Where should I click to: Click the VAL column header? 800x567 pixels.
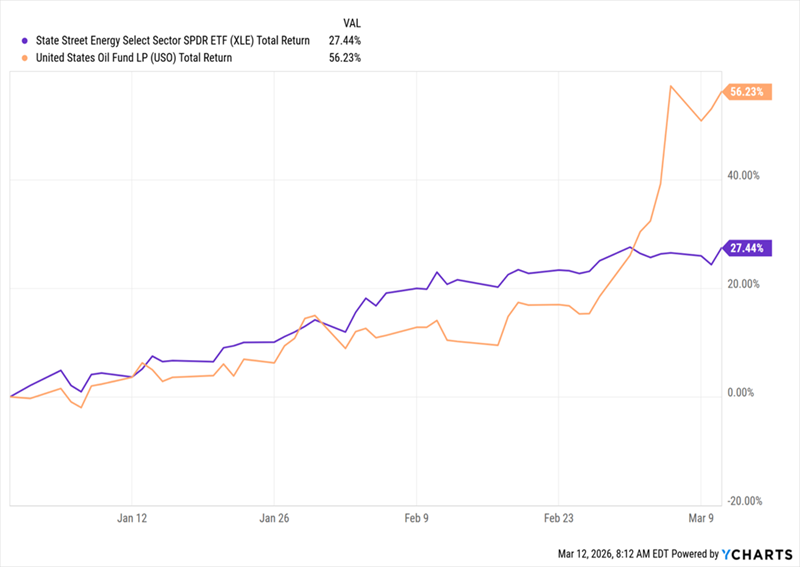pyautogui.click(x=348, y=22)
